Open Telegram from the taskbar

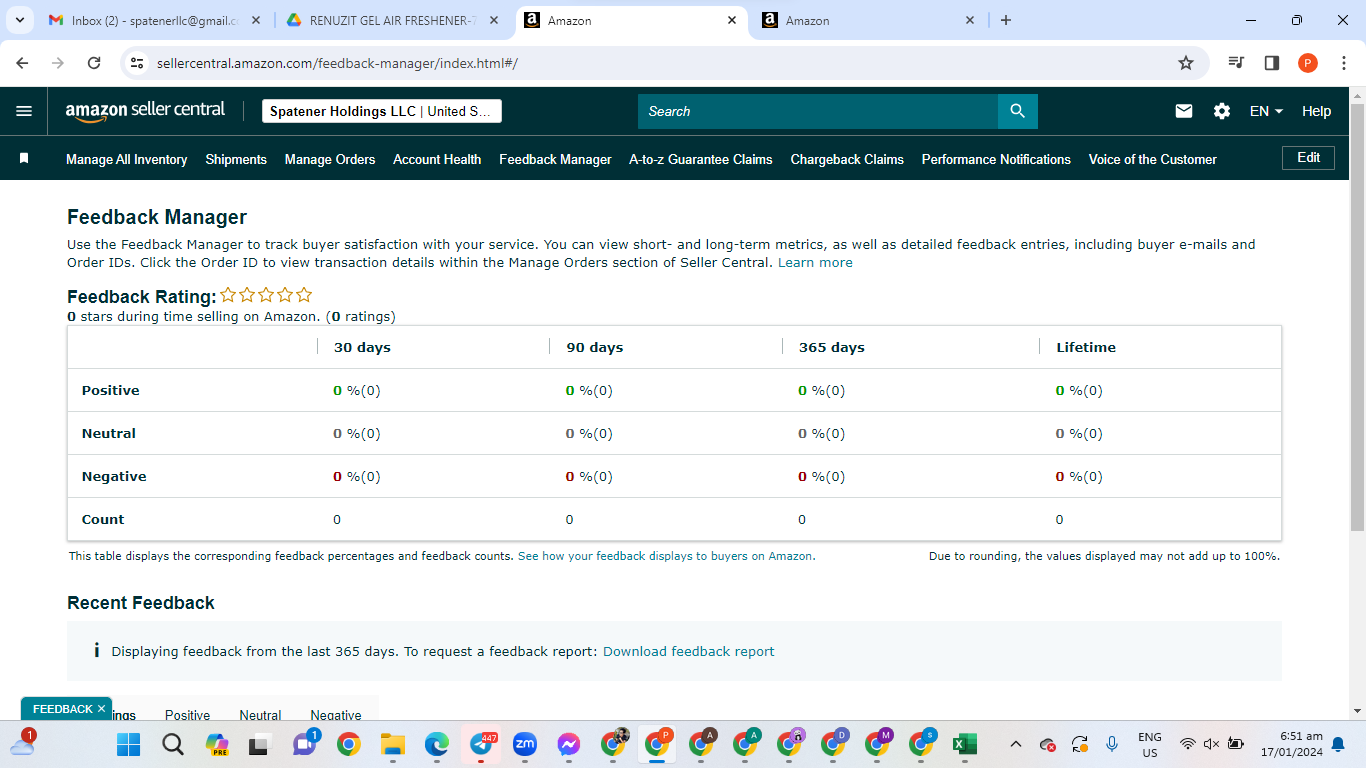(481, 744)
